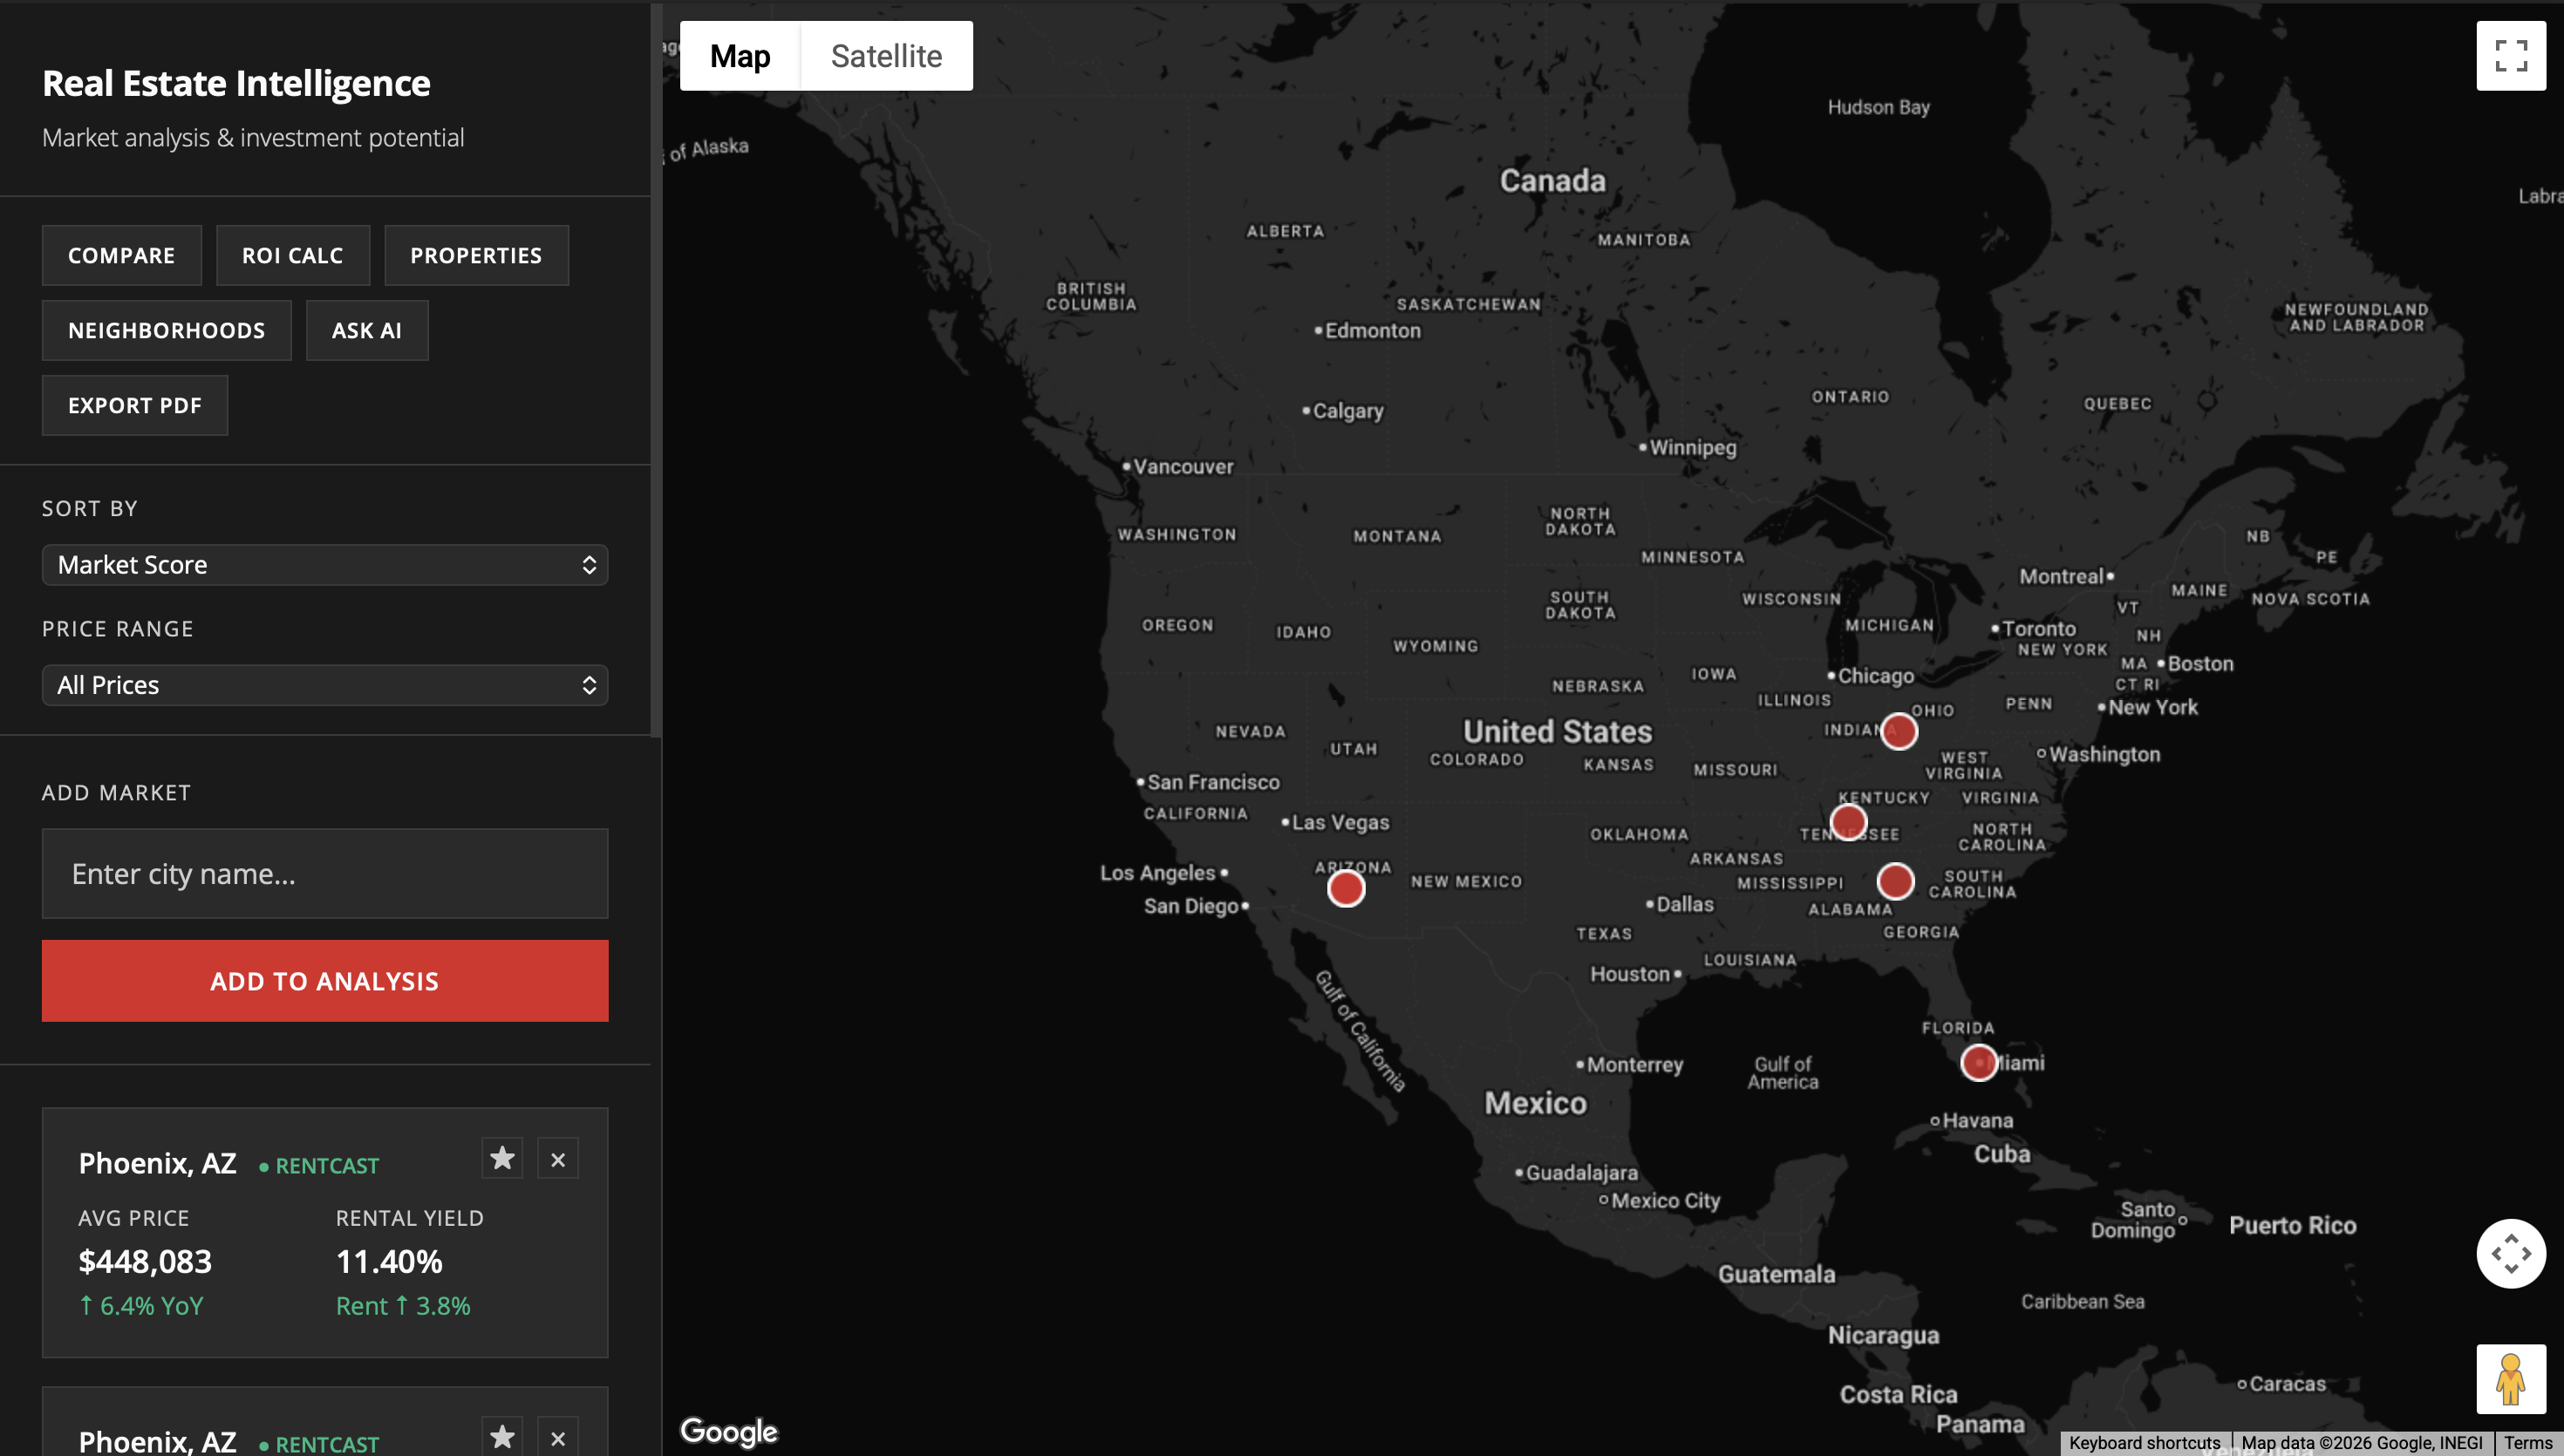Click the Rent 3.8% growth text
Viewport: 2564px width, 1456px height.
[403, 1306]
